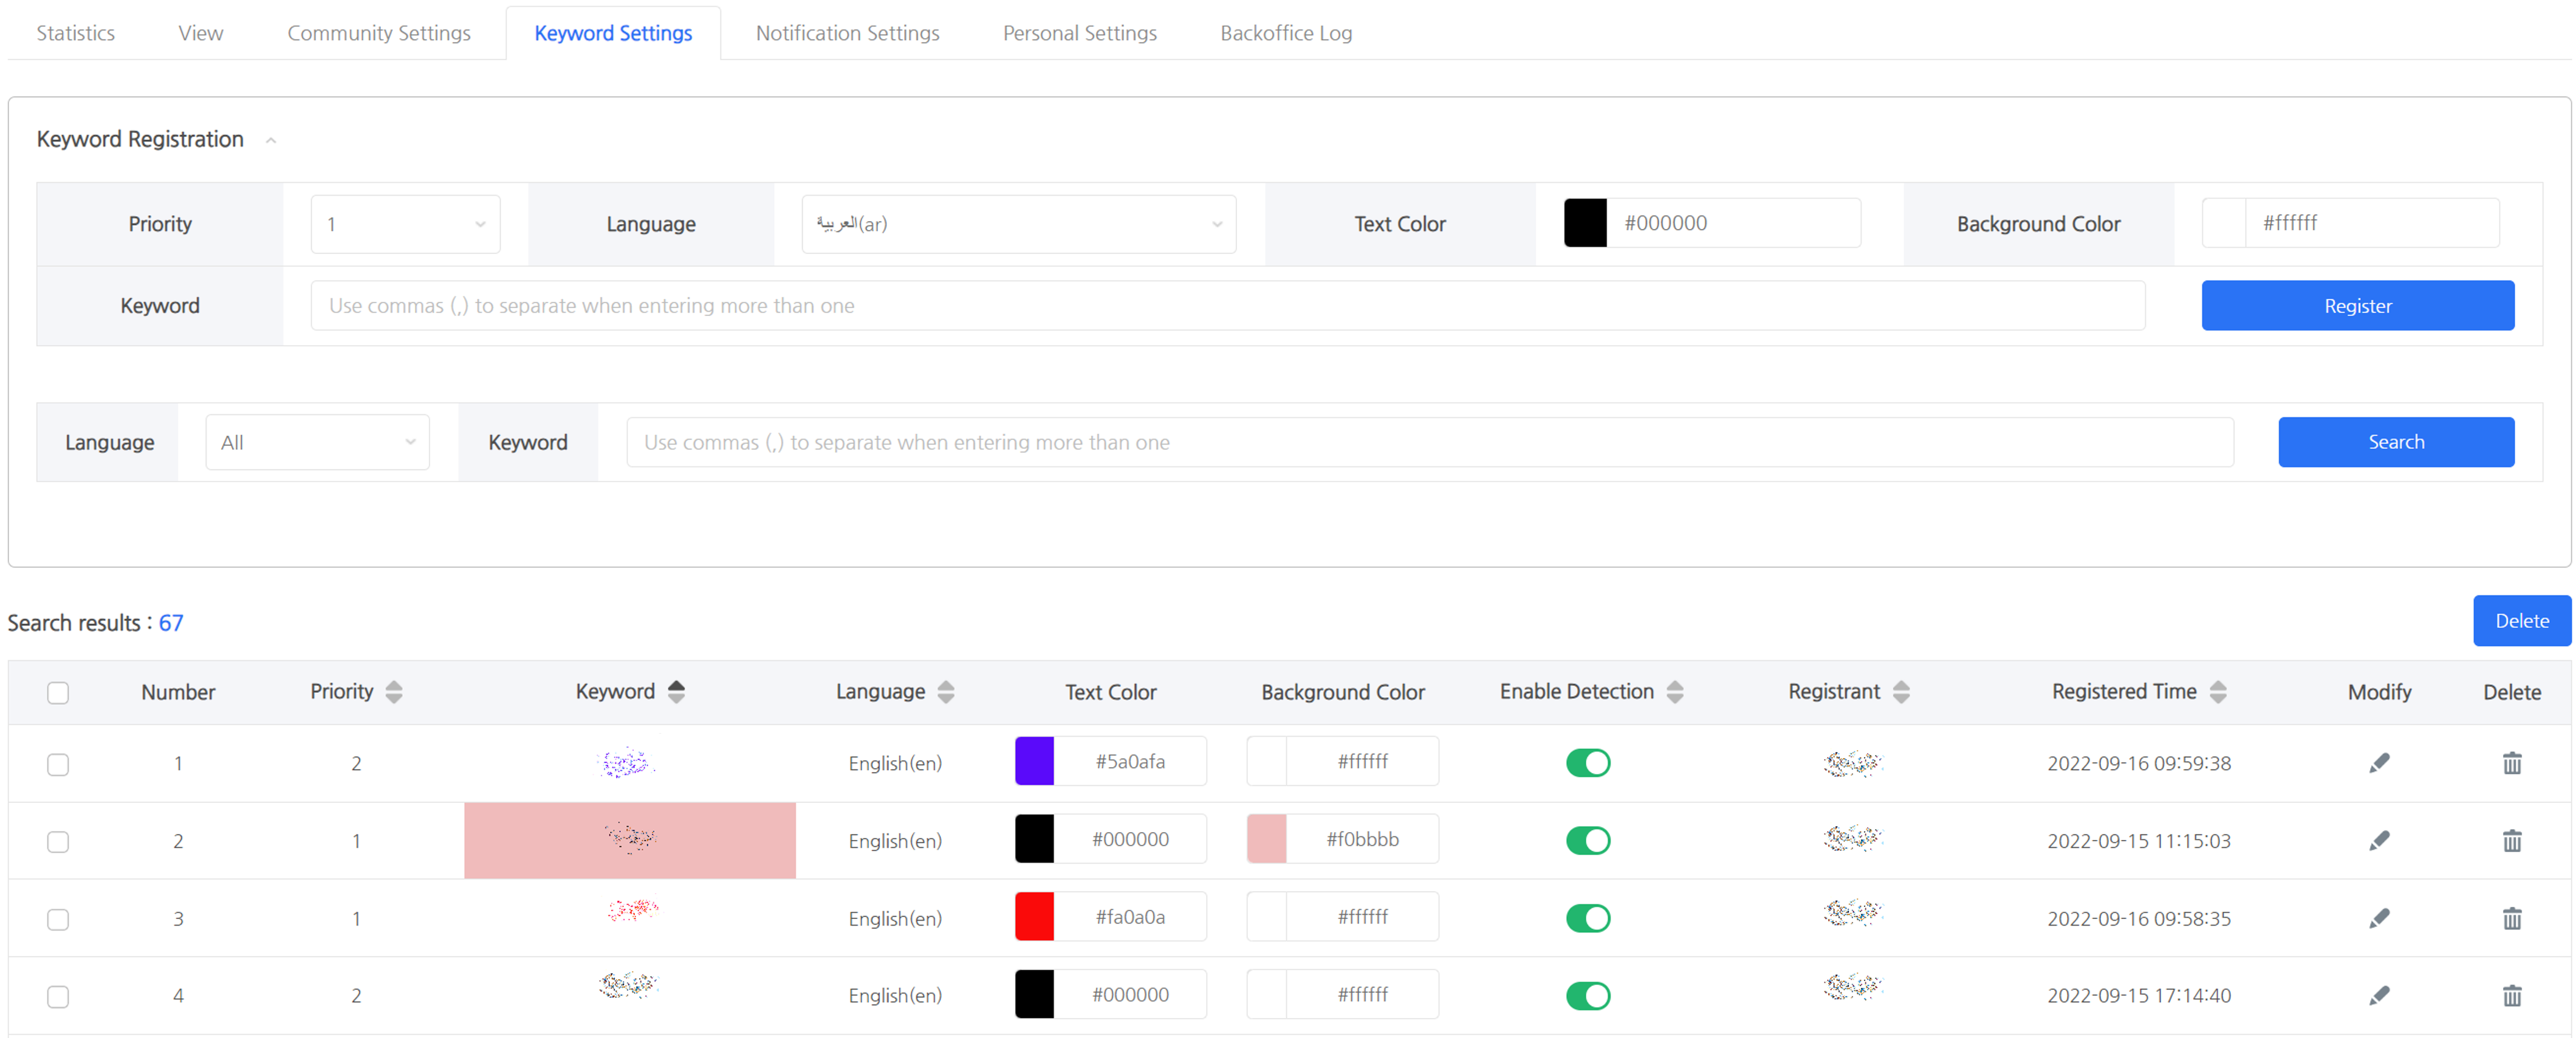Click the black Text Color swatch in registration form
This screenshot has width=2576, height=1038.
(x=1585, y=223)
